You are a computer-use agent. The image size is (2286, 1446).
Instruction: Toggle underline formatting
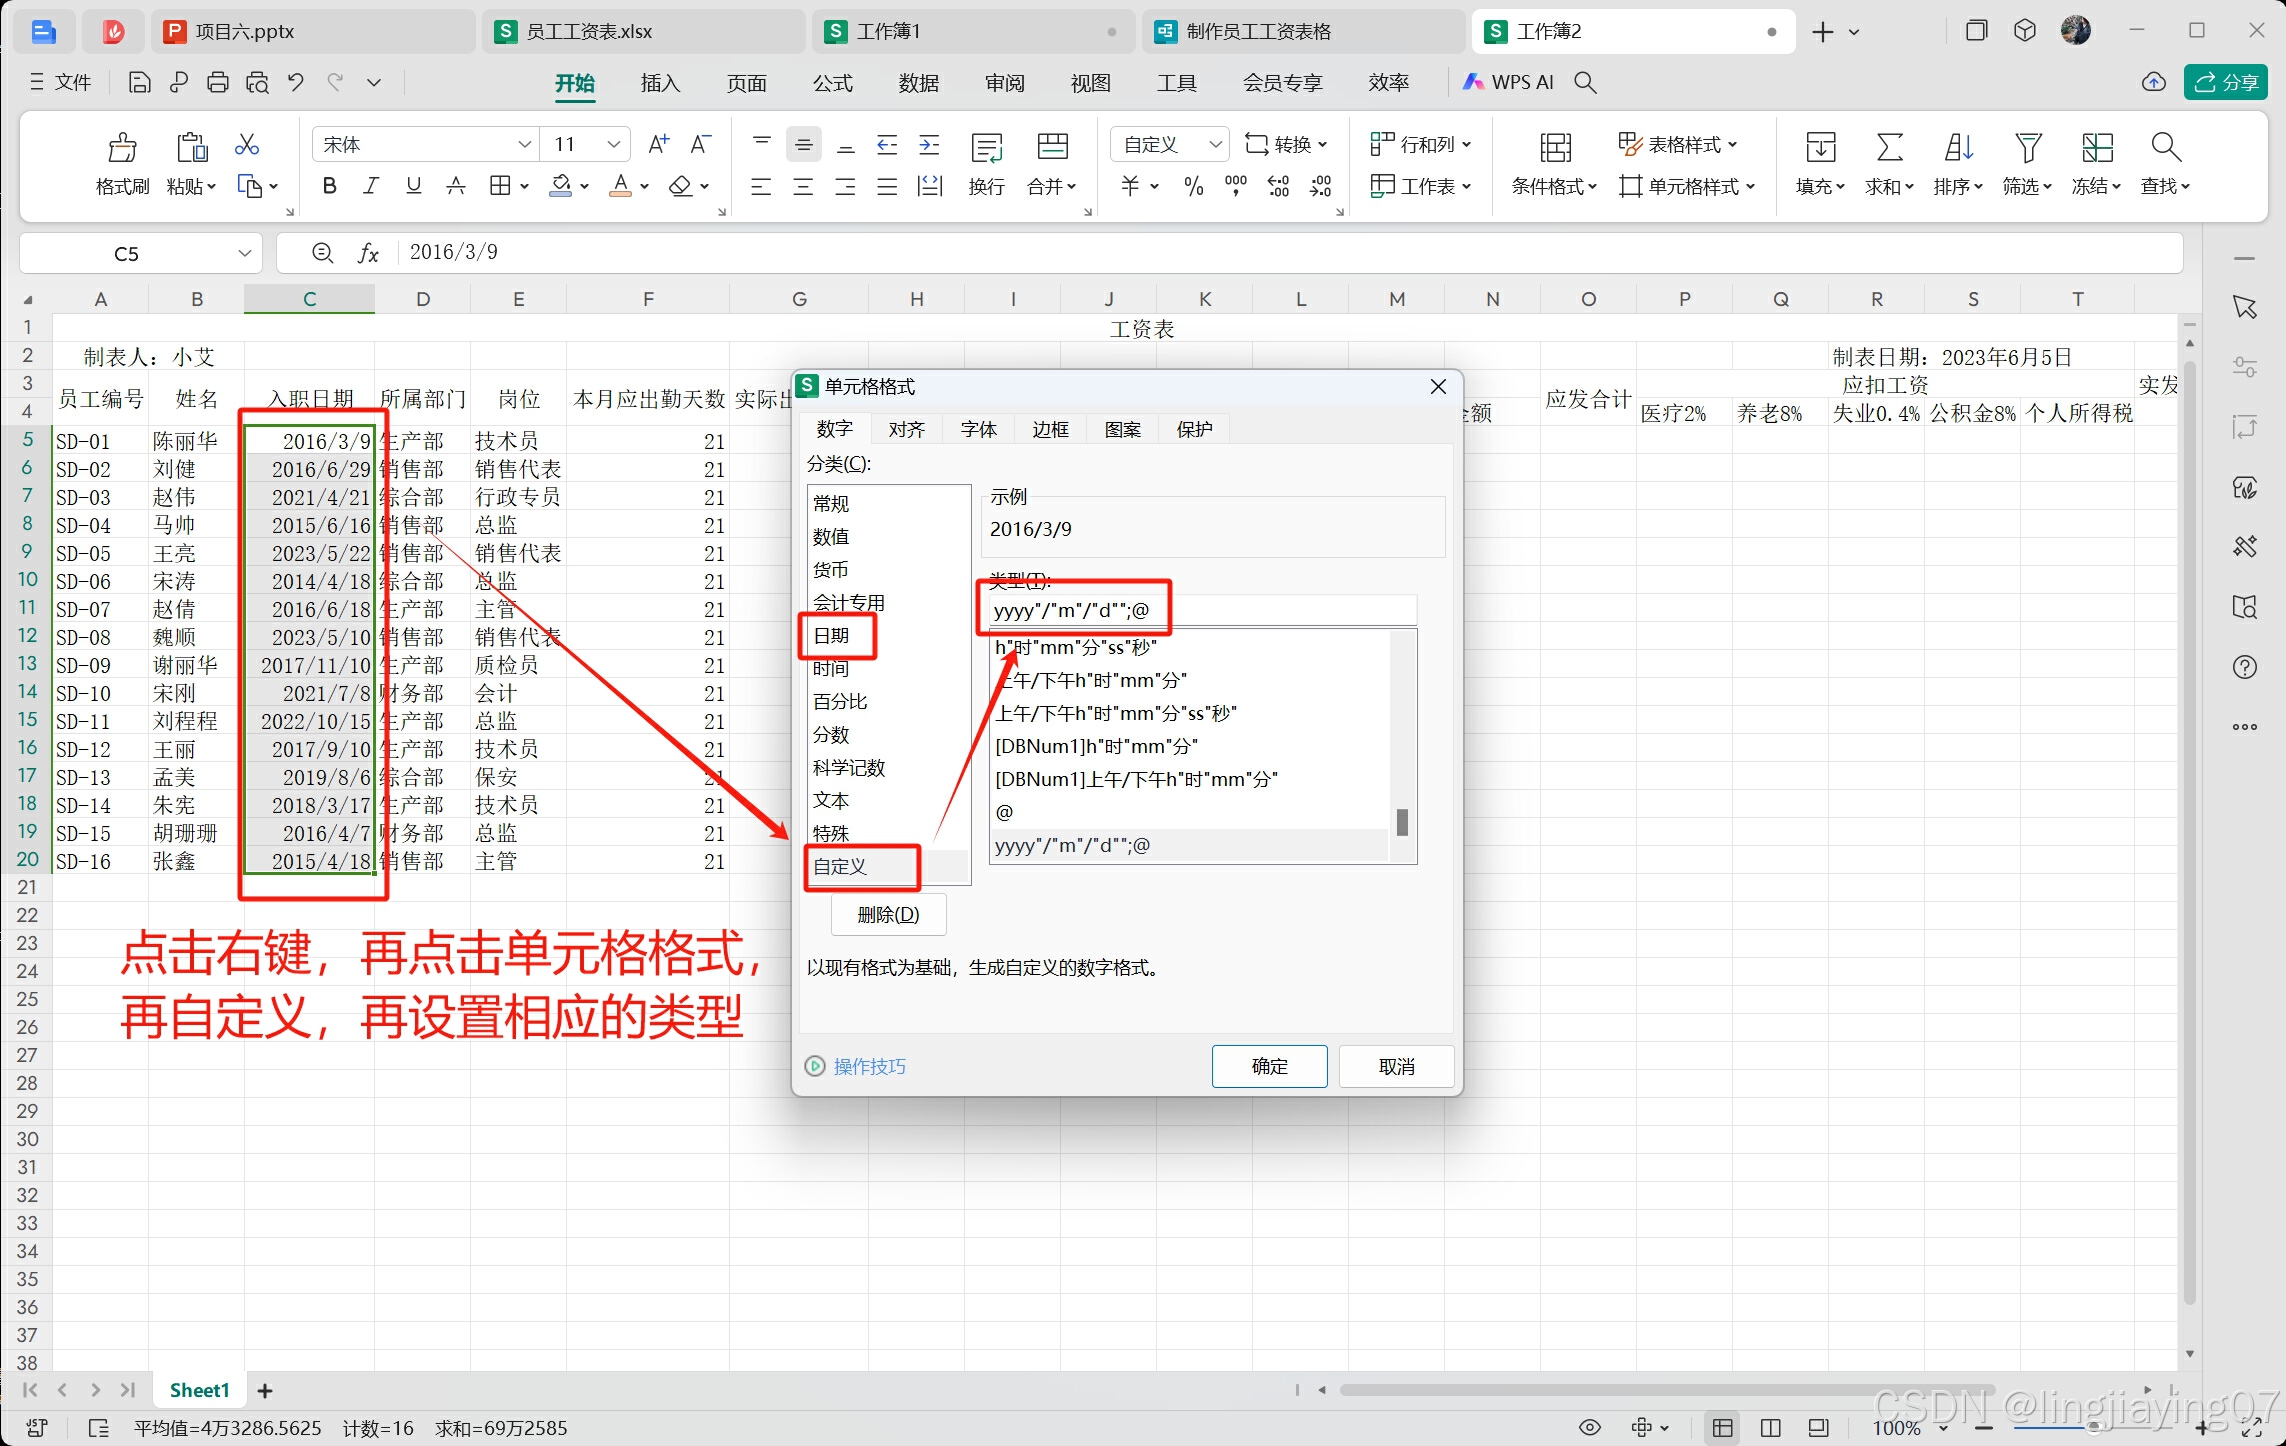pyautogui.click(x=413, y=186)
